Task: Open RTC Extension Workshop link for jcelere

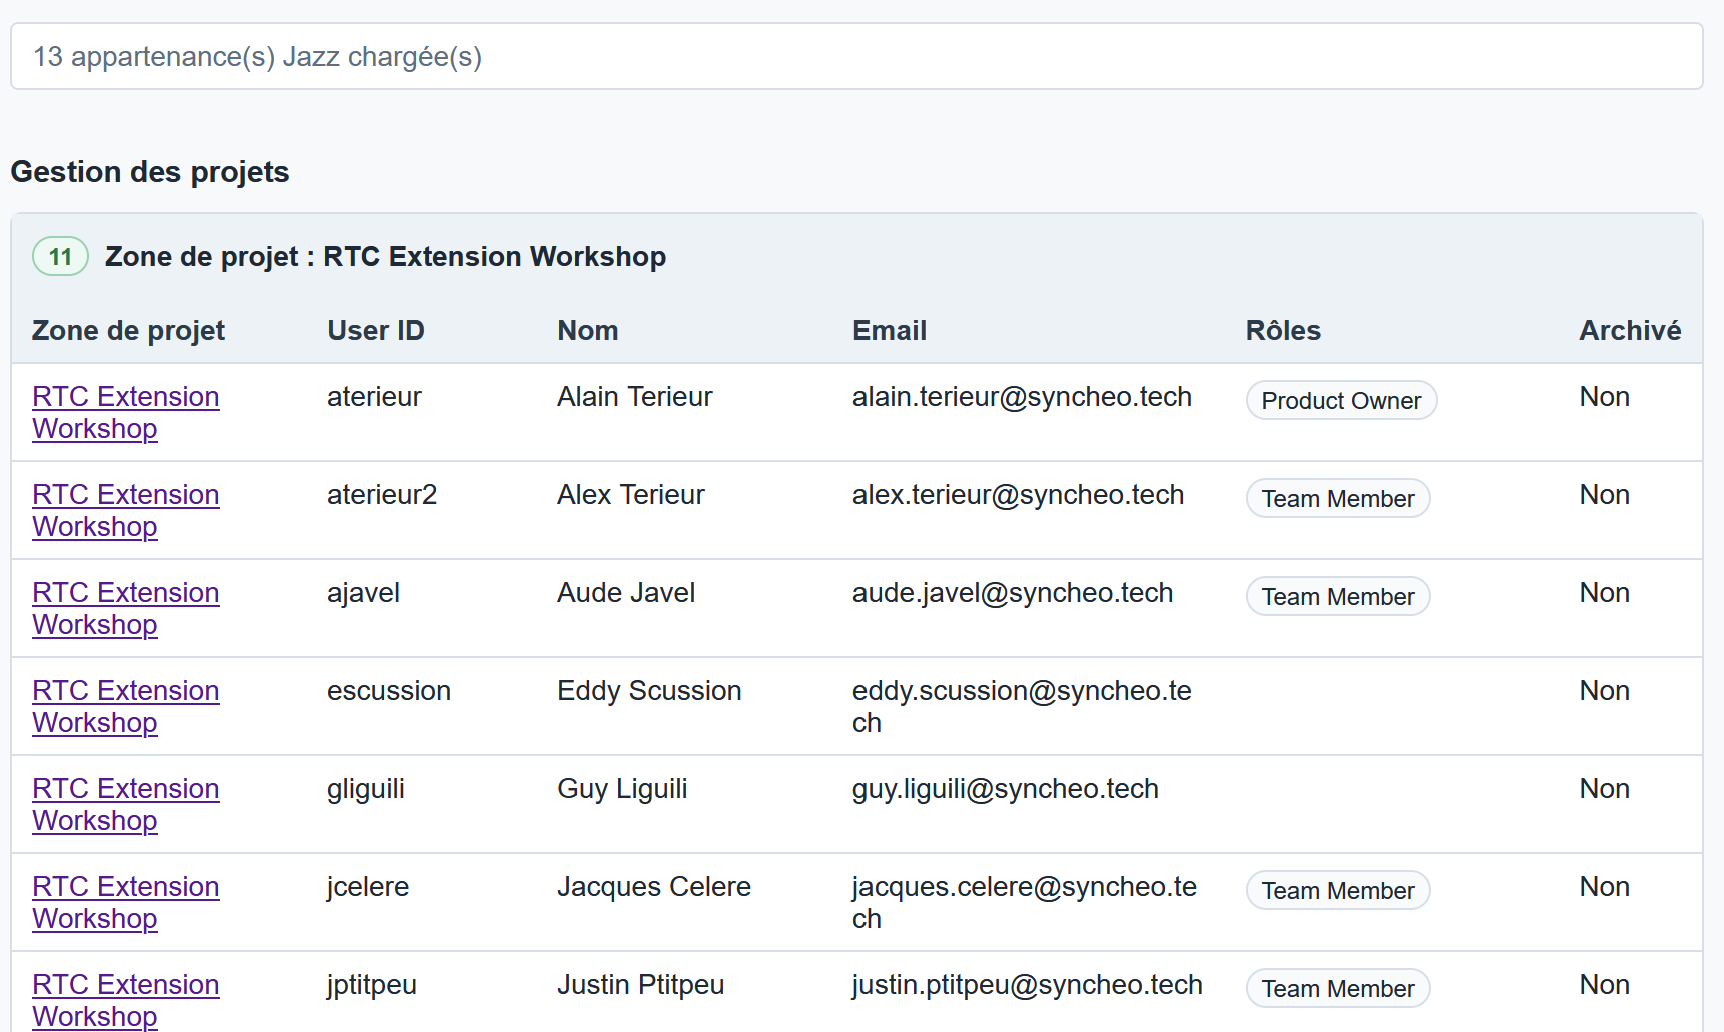Action: tap(126, 902)
